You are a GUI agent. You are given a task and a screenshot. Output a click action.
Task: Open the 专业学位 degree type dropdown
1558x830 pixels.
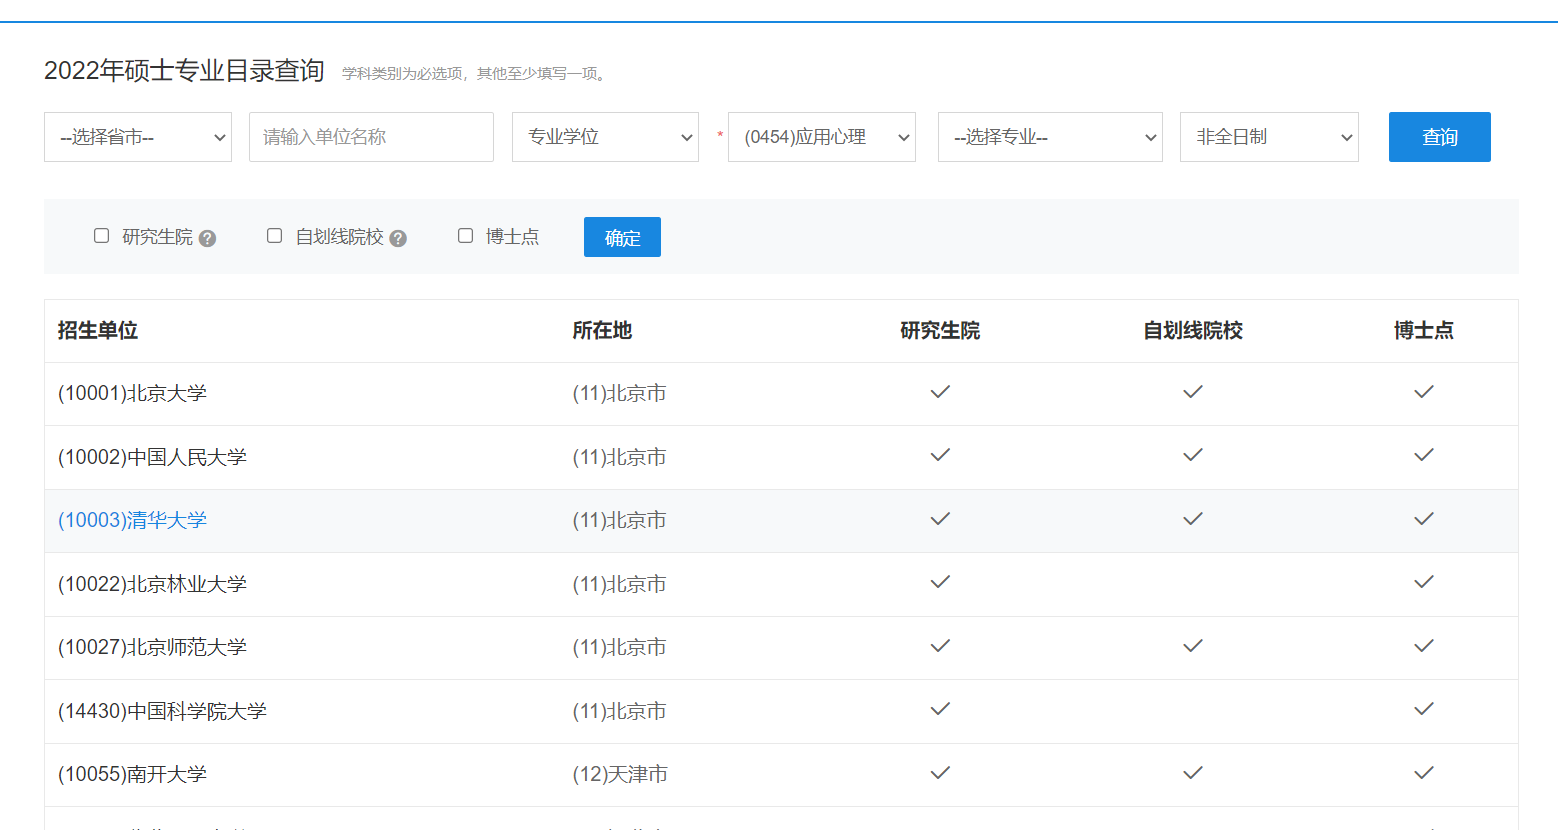click(605, 137)
